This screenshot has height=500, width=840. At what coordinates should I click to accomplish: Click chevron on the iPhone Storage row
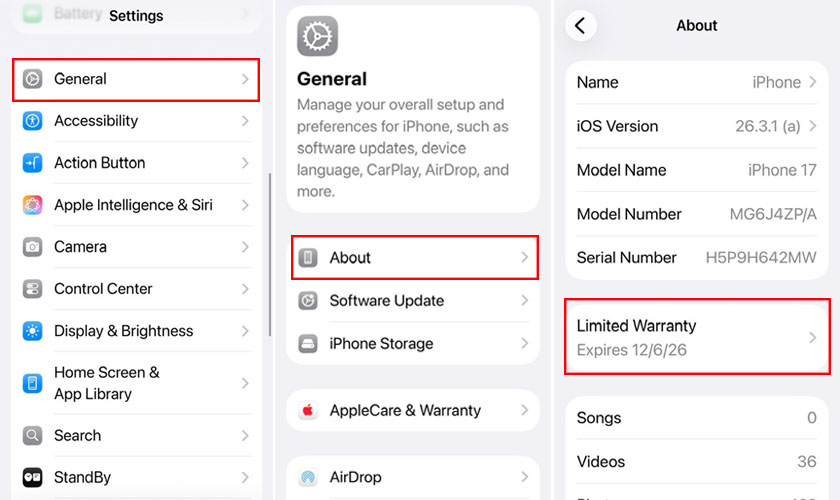pyautogui.click(x=524, y=344)
